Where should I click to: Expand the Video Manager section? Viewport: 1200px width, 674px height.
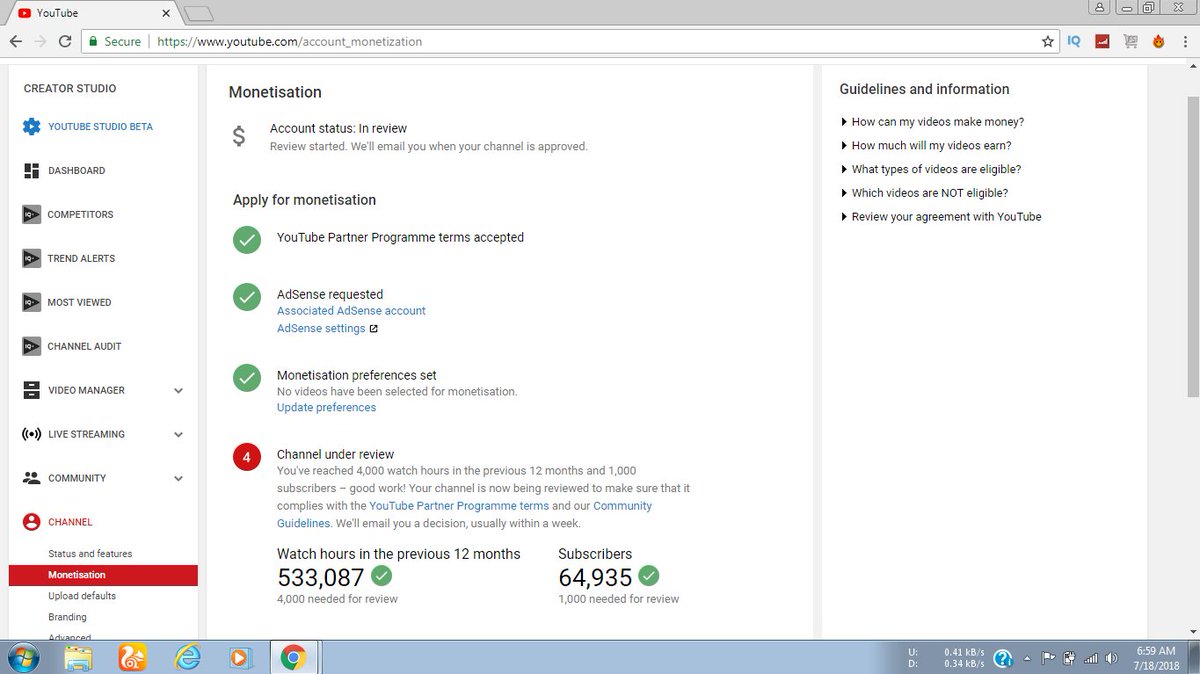[179, 391]
